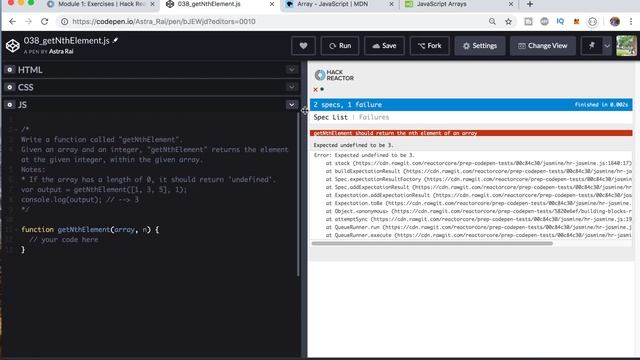
Task: Open the Change View menu
Action: point(542,46)
